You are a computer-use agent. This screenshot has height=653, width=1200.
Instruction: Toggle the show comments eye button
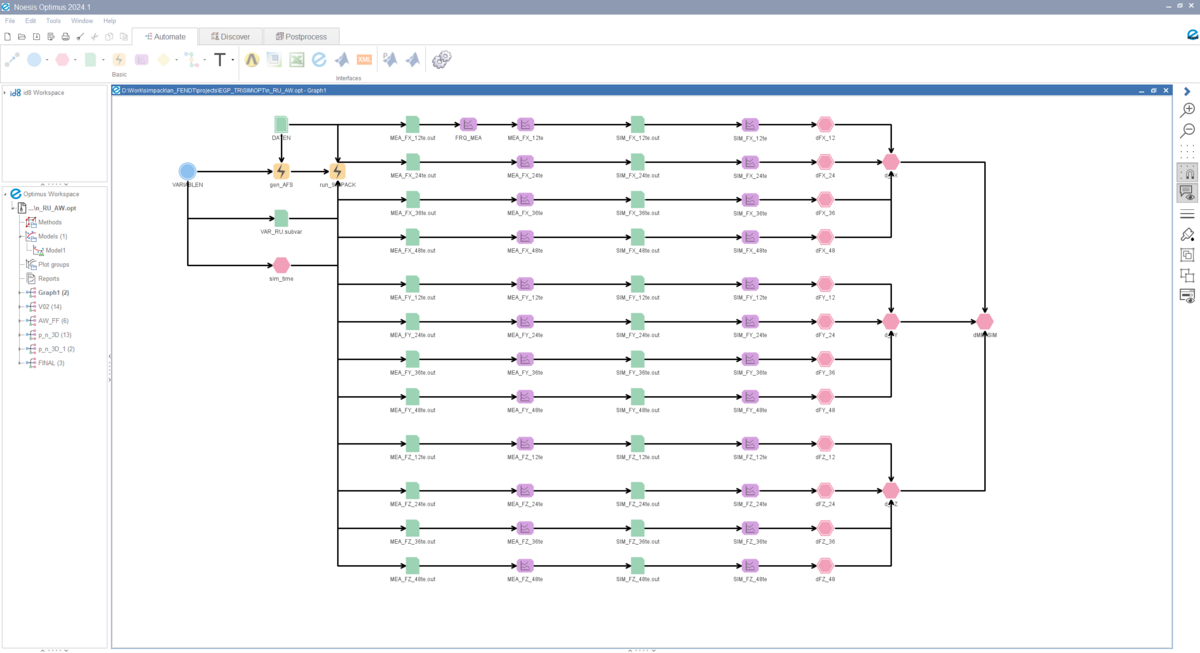pos(1187,192)
